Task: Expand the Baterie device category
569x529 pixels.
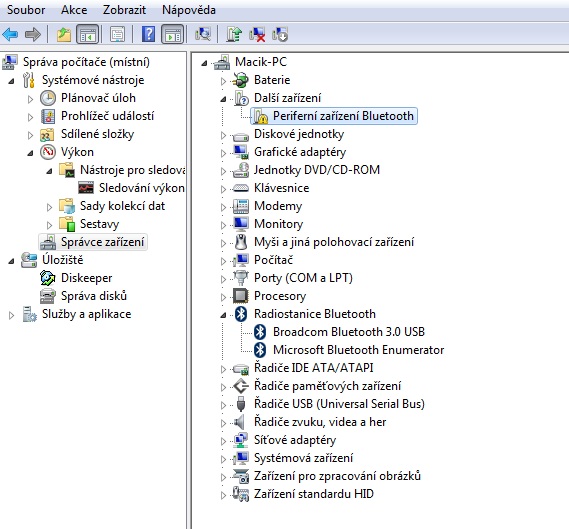Action: pyautogui.click(x=224, y=81)
